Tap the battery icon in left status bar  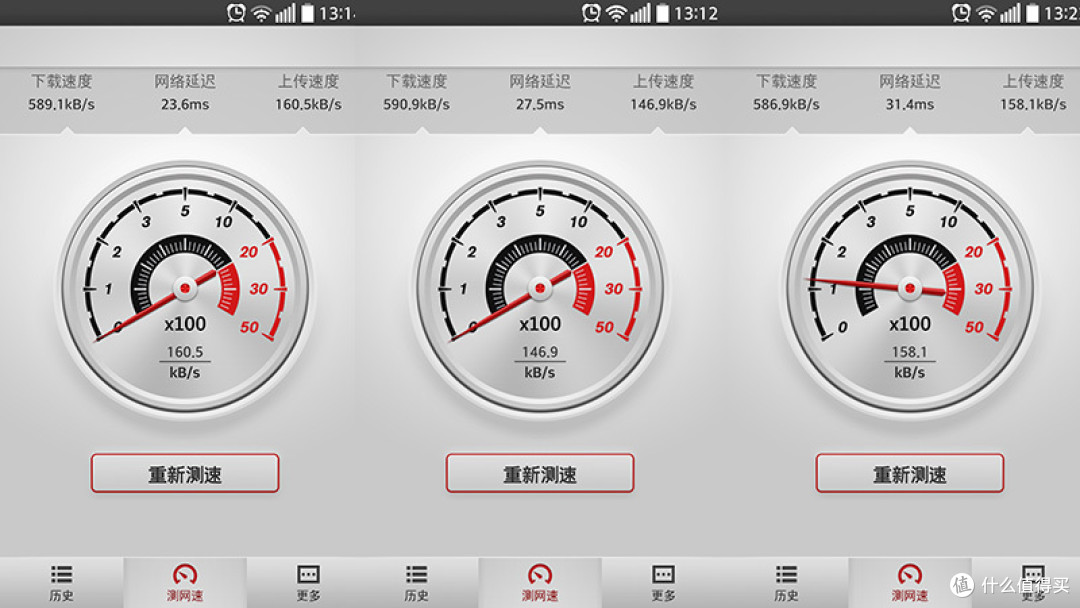307,13
